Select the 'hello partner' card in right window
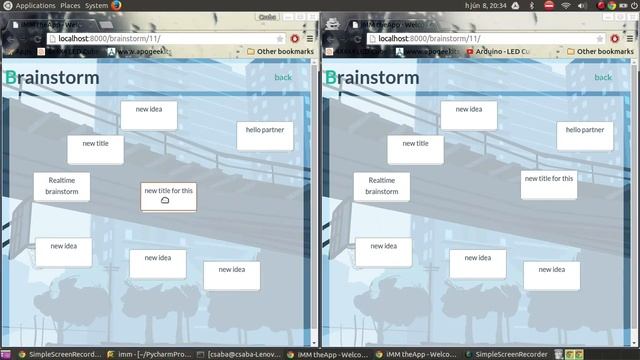The image size is (640, 360). click(x=585, y=136)
